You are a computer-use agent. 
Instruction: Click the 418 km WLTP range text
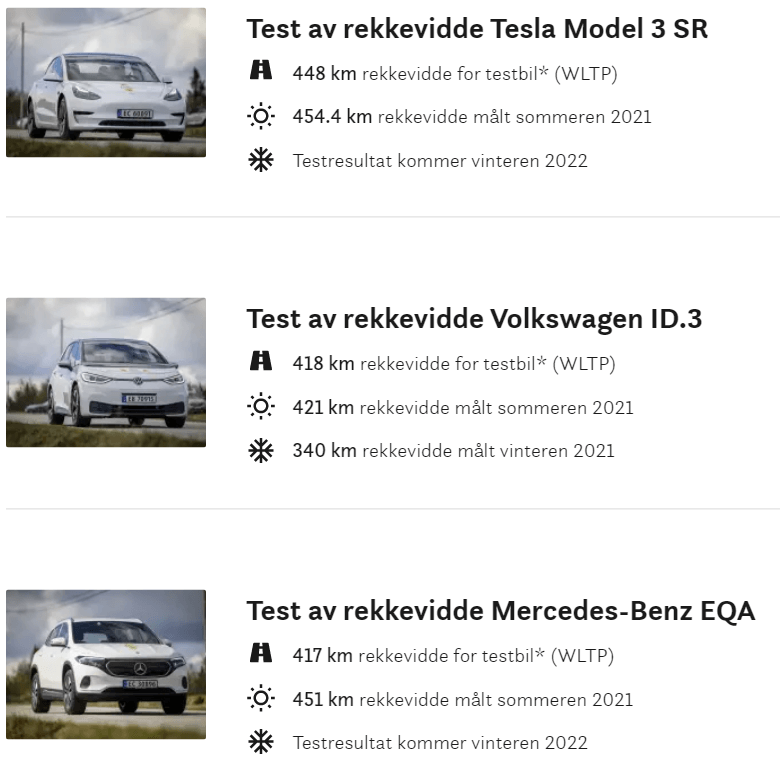(453, 363)
